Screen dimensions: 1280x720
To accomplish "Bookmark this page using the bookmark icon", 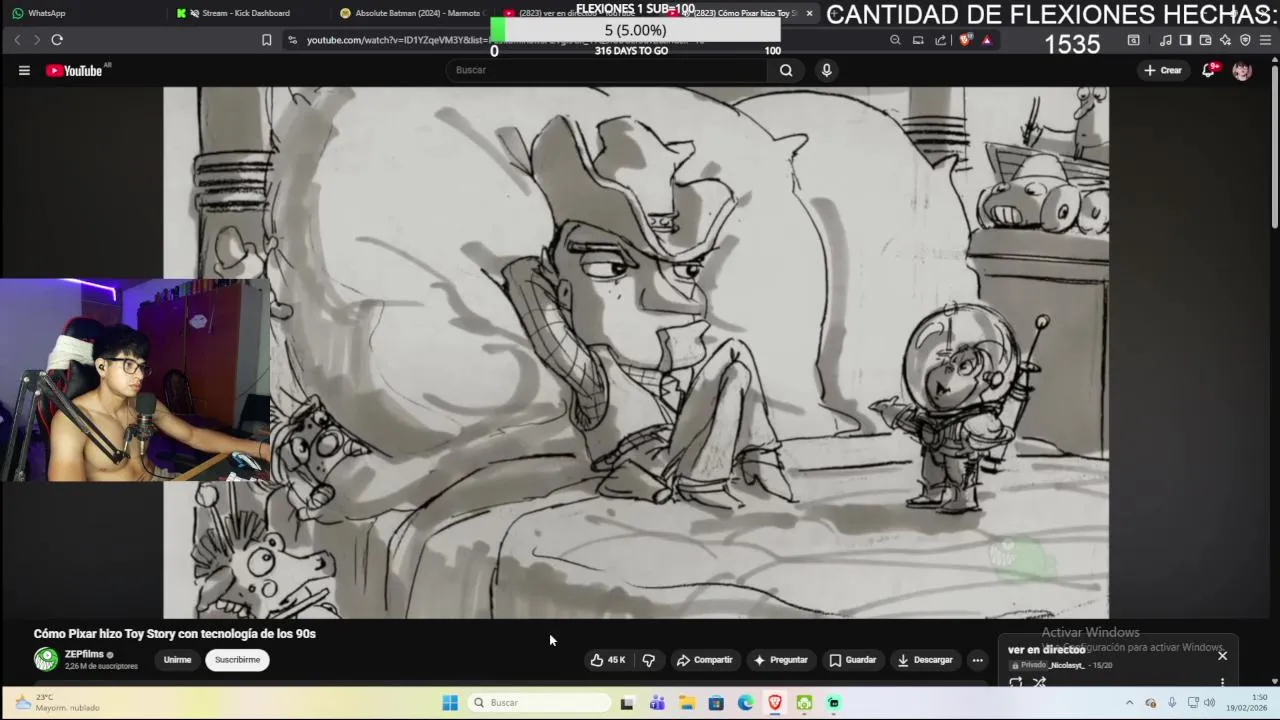I will click(x=266, y=40).
